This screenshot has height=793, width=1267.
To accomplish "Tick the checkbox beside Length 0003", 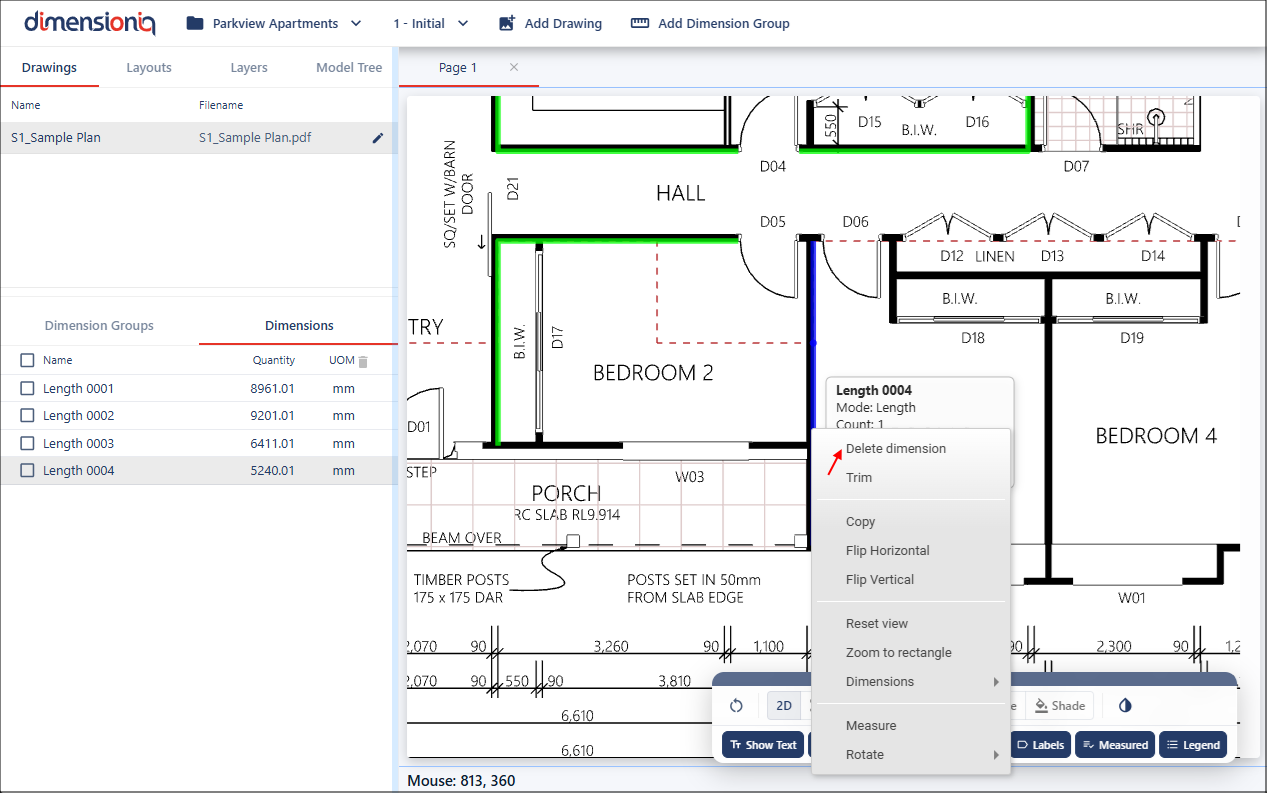I will [27, 444].
